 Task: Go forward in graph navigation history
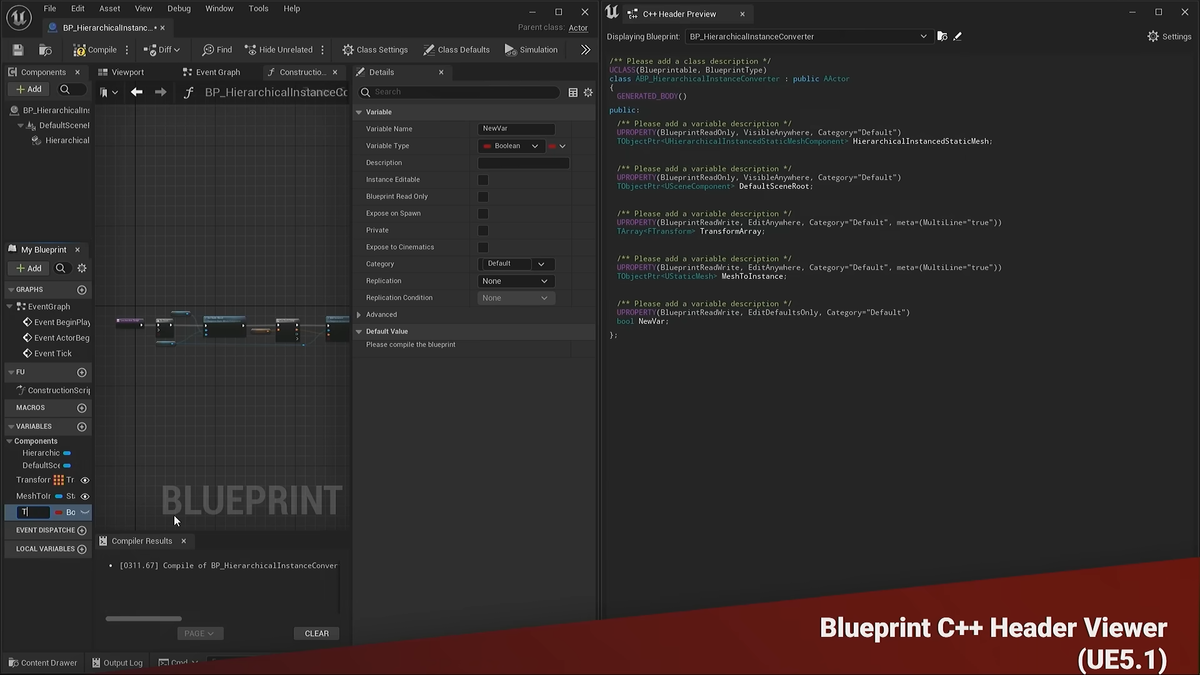(160, 92)
